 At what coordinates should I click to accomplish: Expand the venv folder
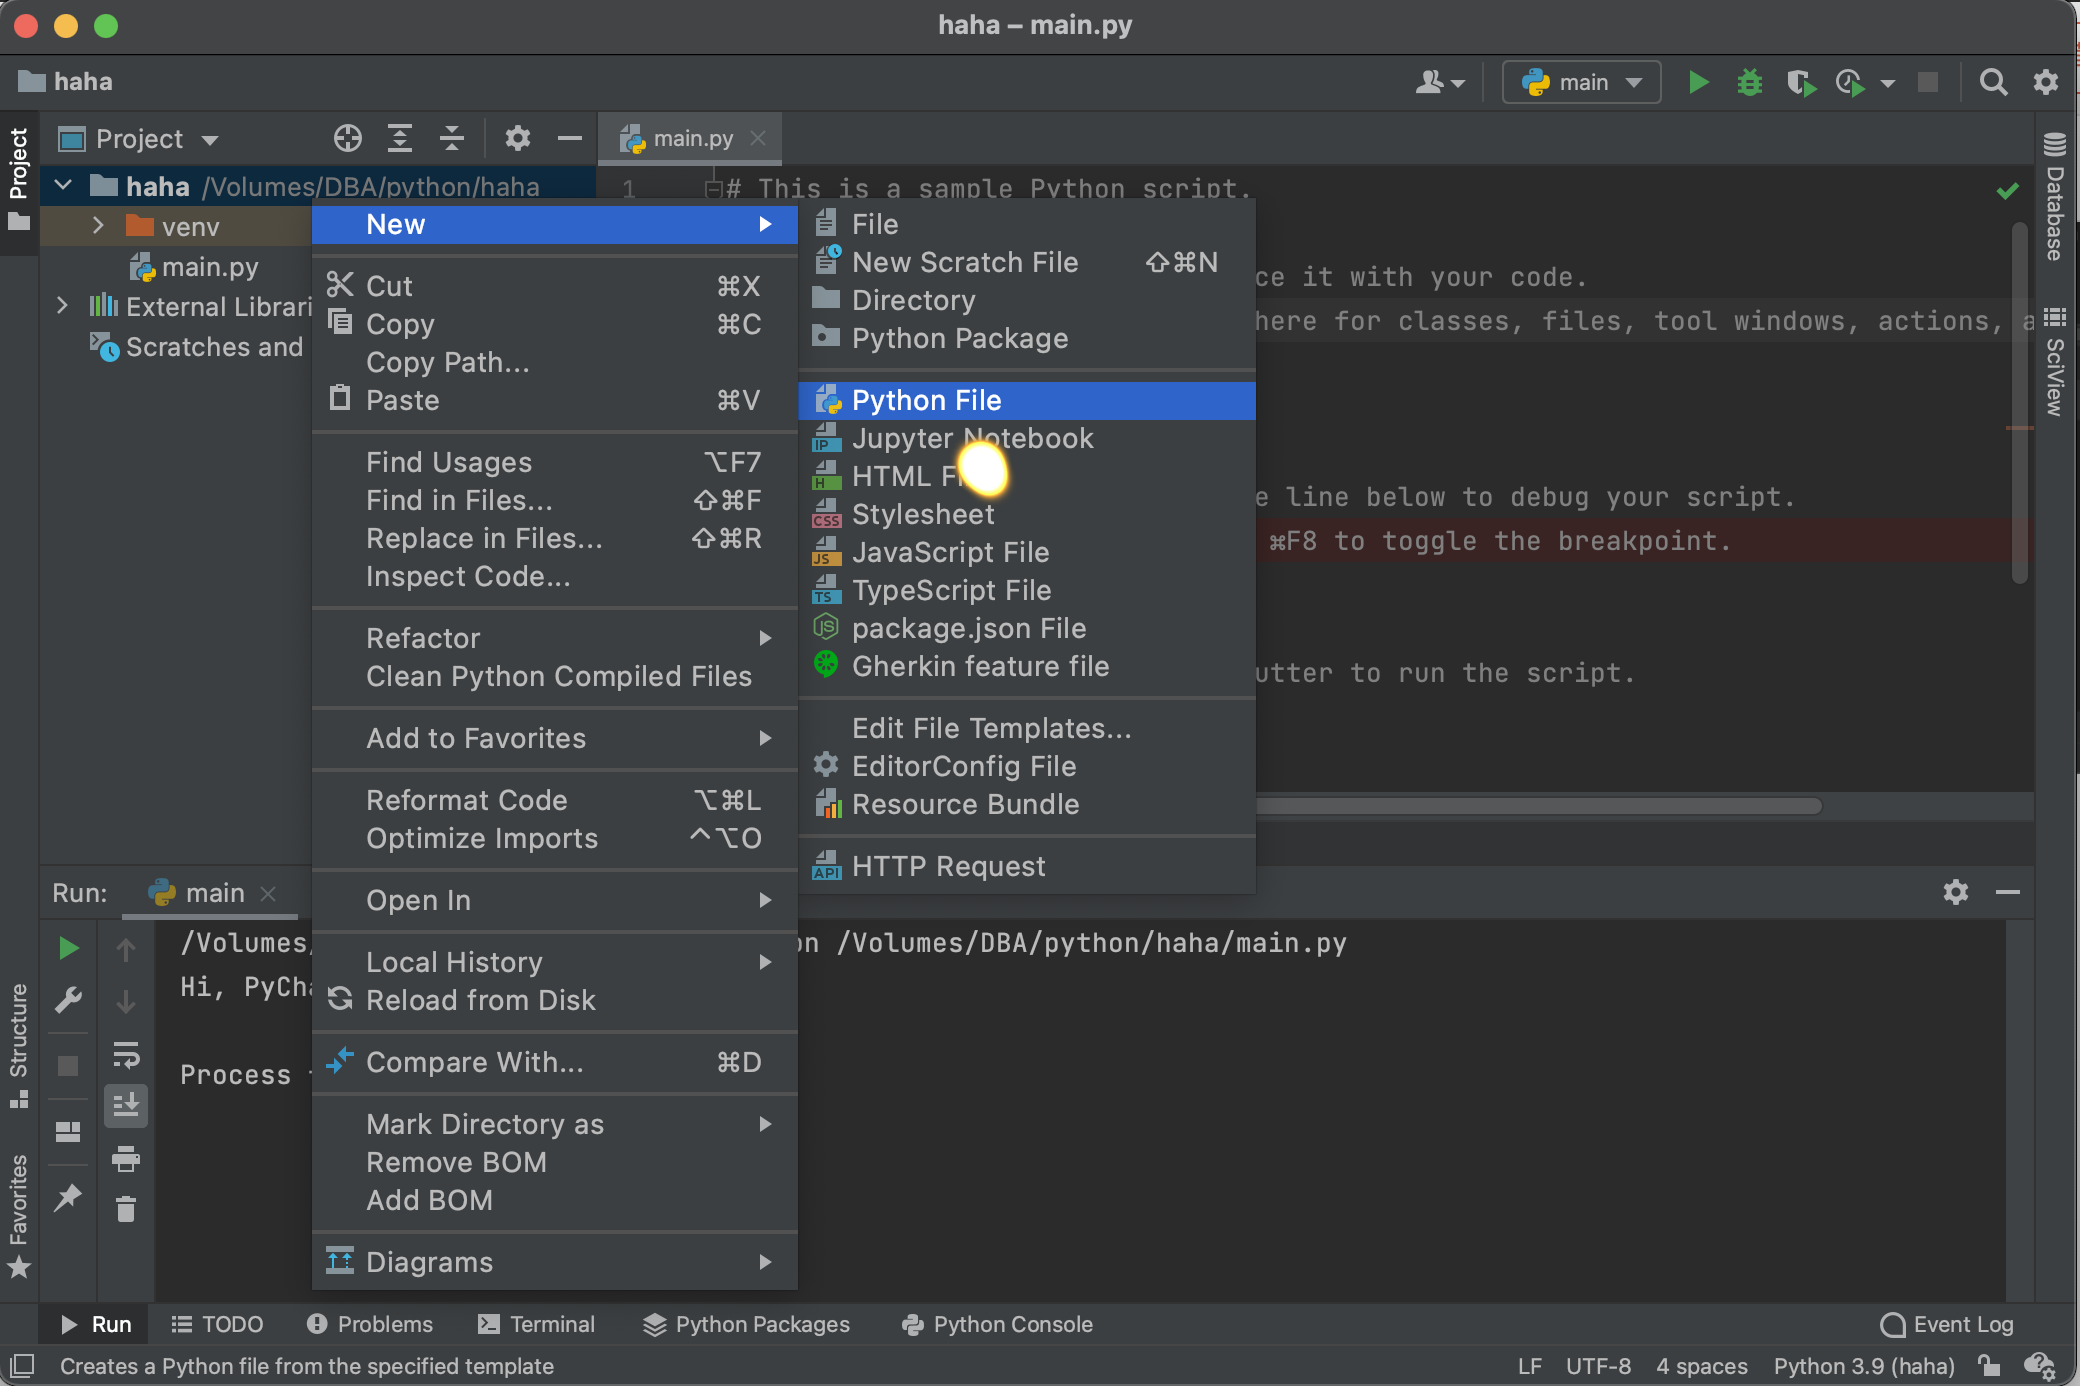point(98,226)
